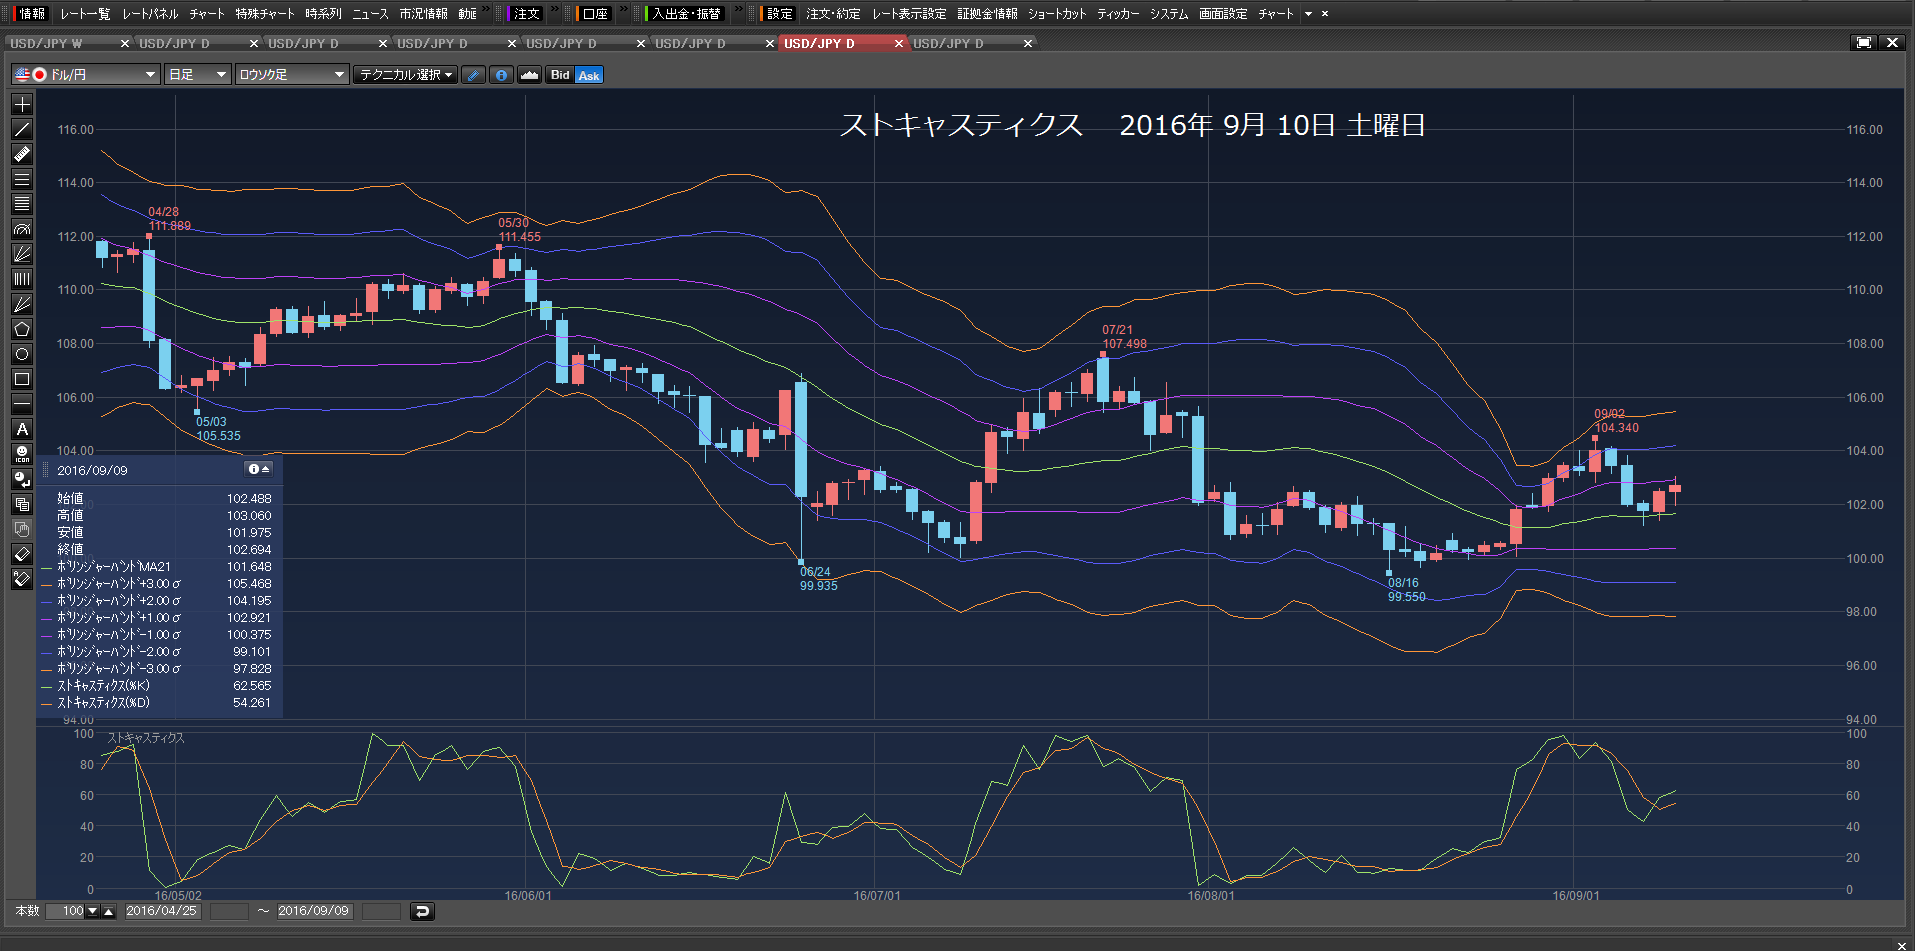Select the vertical lines time zone tool
The width and height of the screenshot is (1915, 951).
[22, 279]
